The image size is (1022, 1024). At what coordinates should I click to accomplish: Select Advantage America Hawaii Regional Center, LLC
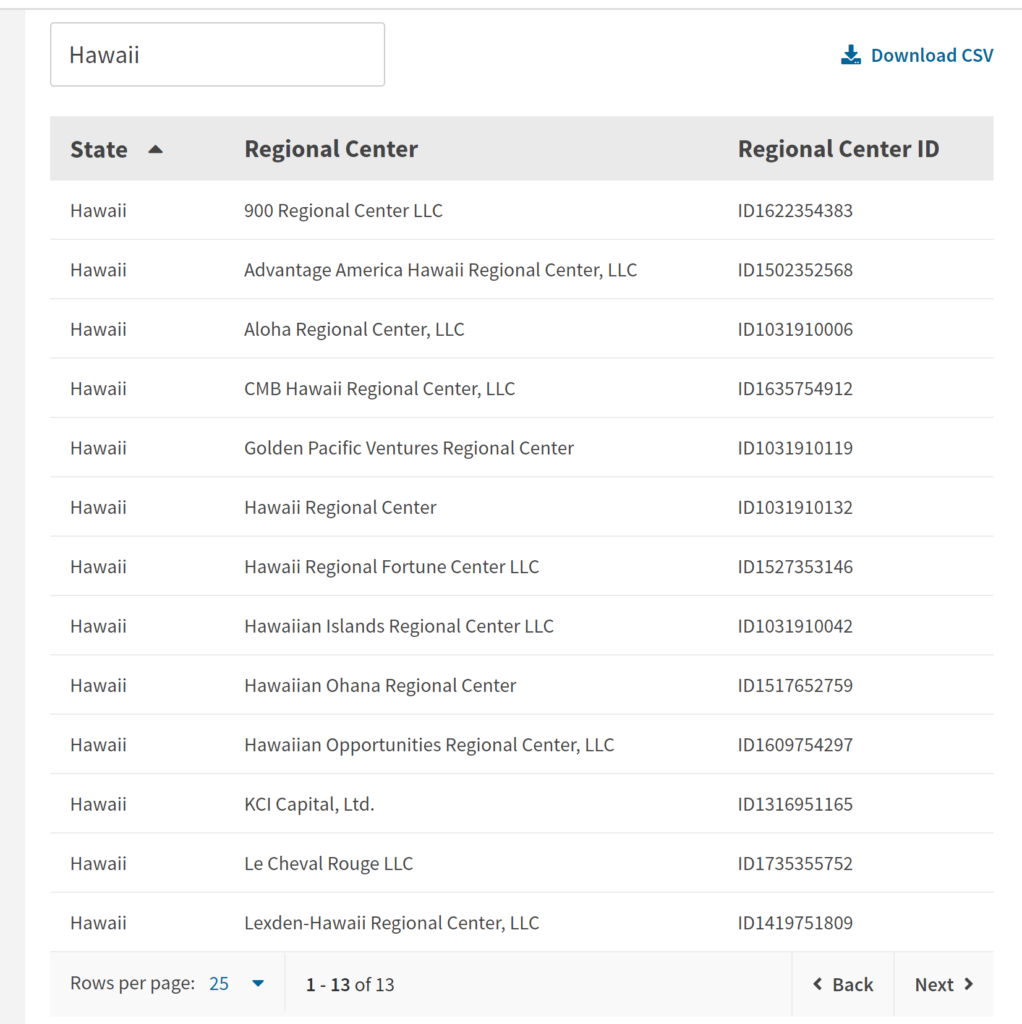pos(441,270)
